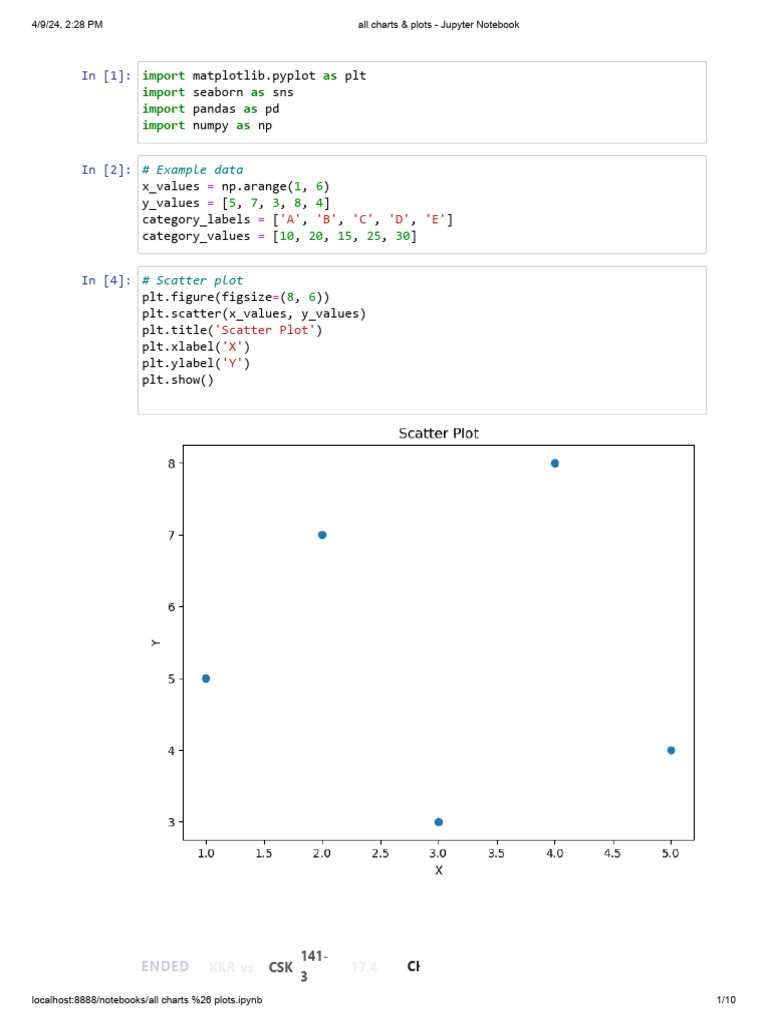The width and height of the screenshot is (768, 1024).
Task: Click the Y axis label
Action: click(x=155, y=643)
